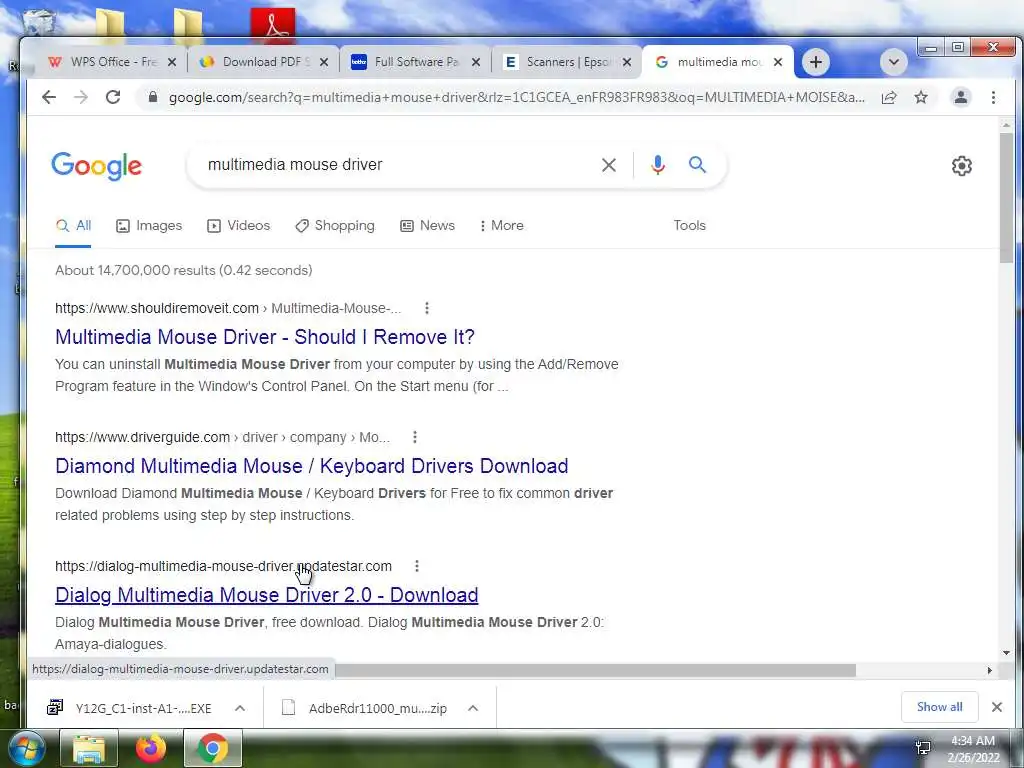1024x768 pixels.
Task: Close the Scanners Epson tab
Action: [627, 62]
